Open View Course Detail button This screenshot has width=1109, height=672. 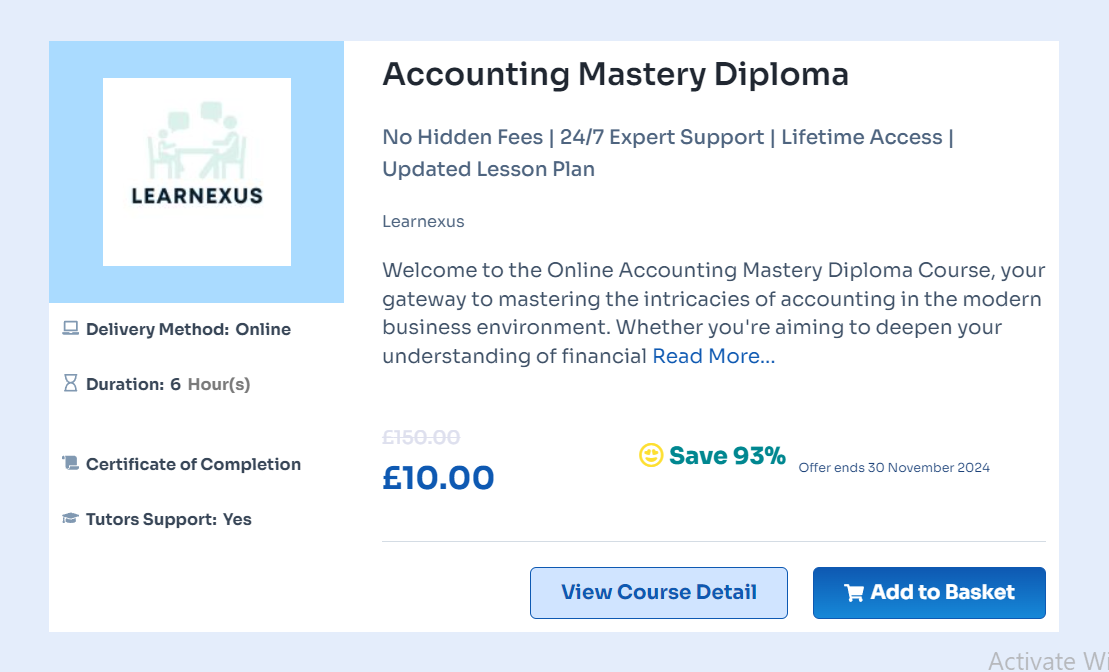[x=658, y=592]
